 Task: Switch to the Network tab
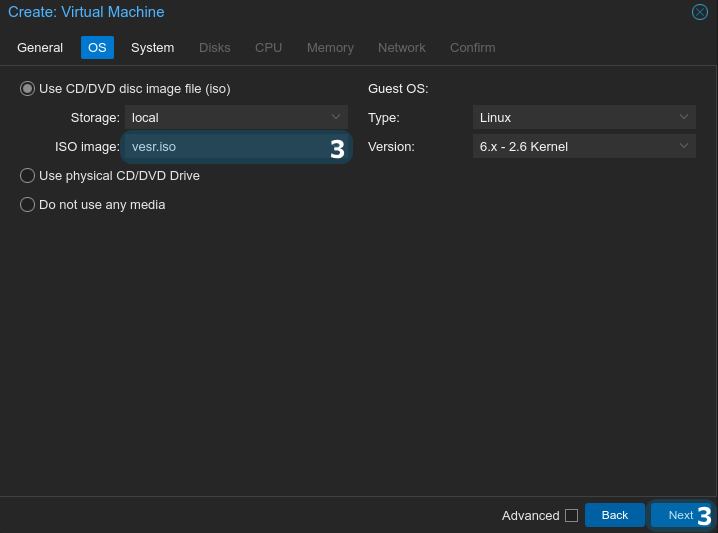click(401, 48)
